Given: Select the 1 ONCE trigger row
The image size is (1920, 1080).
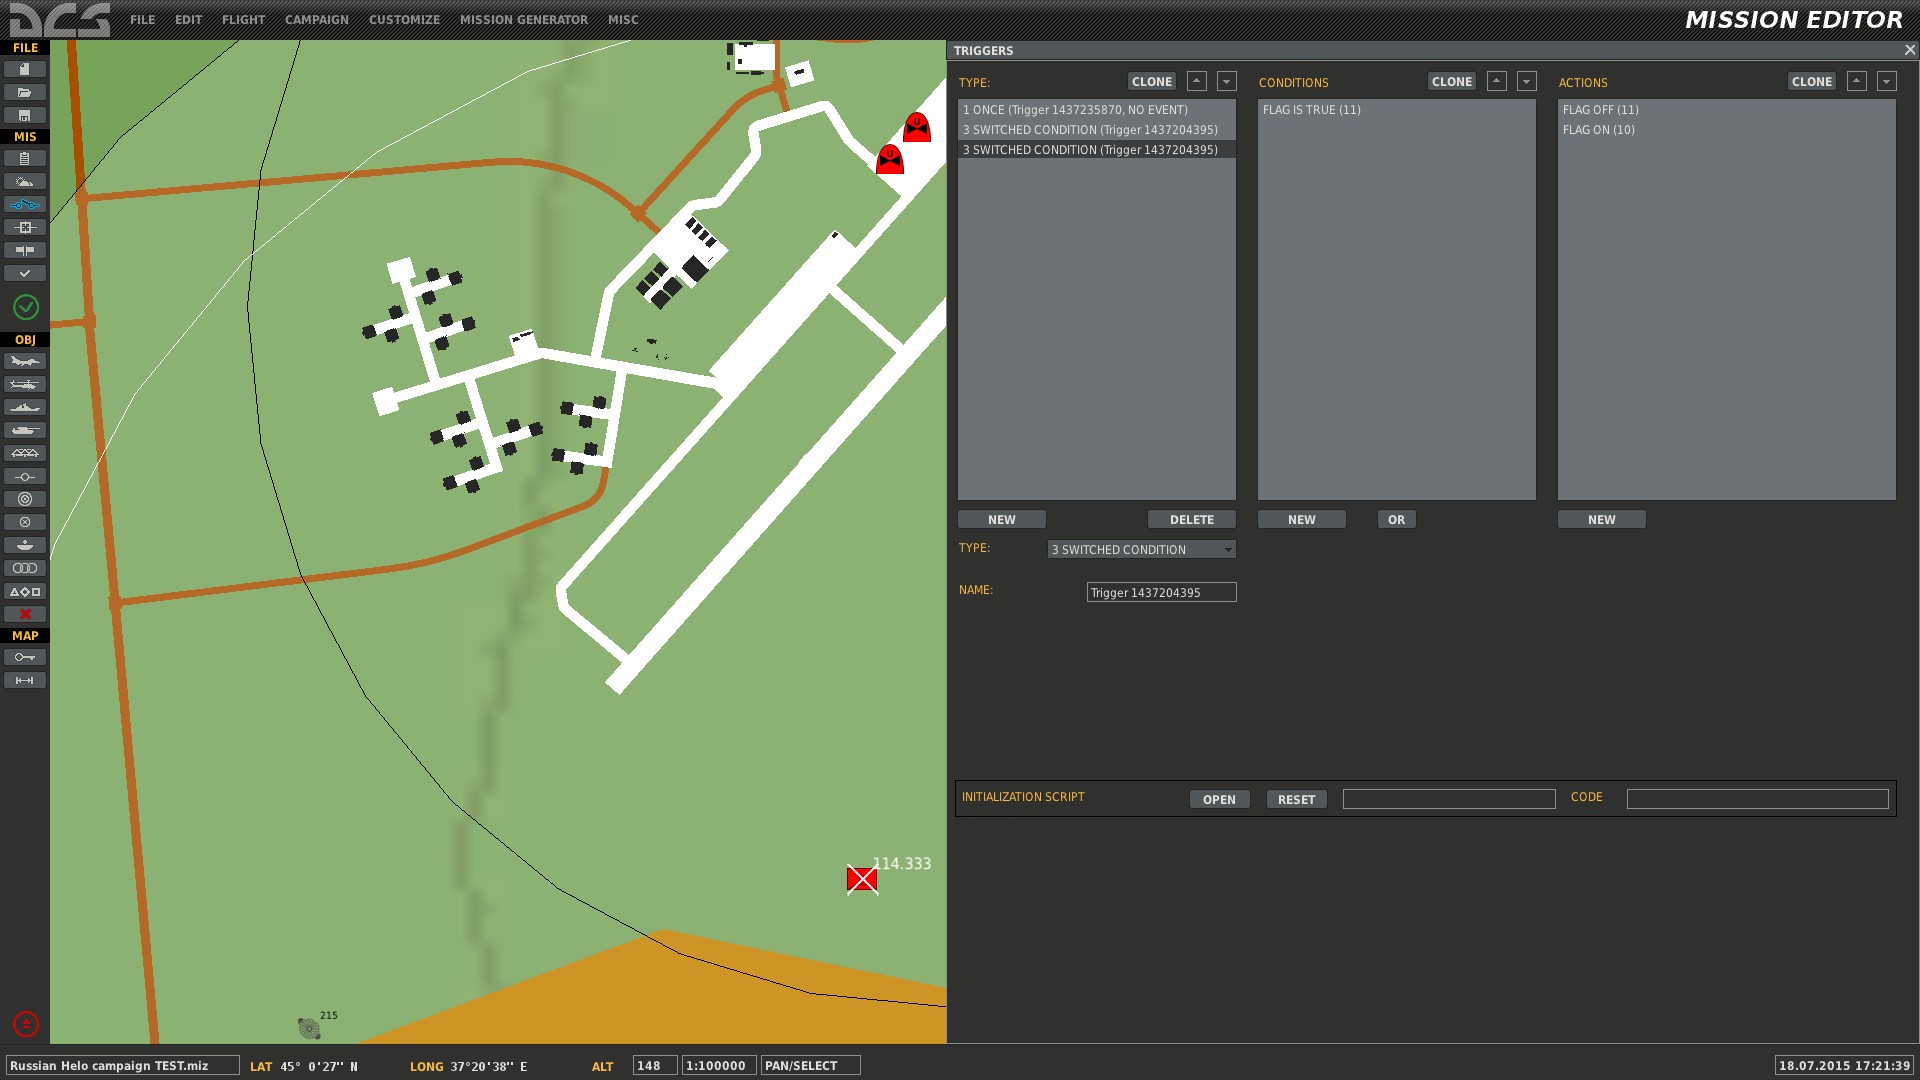Looking at the screenshot, I should 1097,110.
